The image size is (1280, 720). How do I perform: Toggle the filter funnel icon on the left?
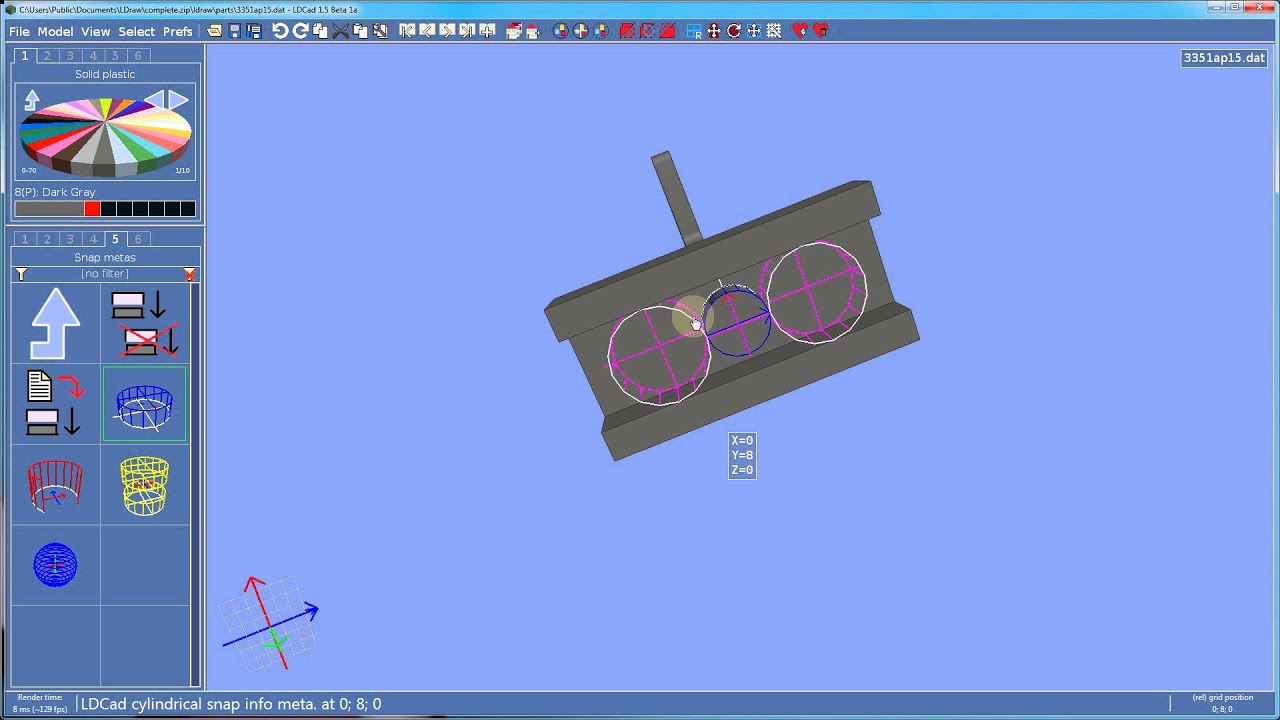(21, 274)
